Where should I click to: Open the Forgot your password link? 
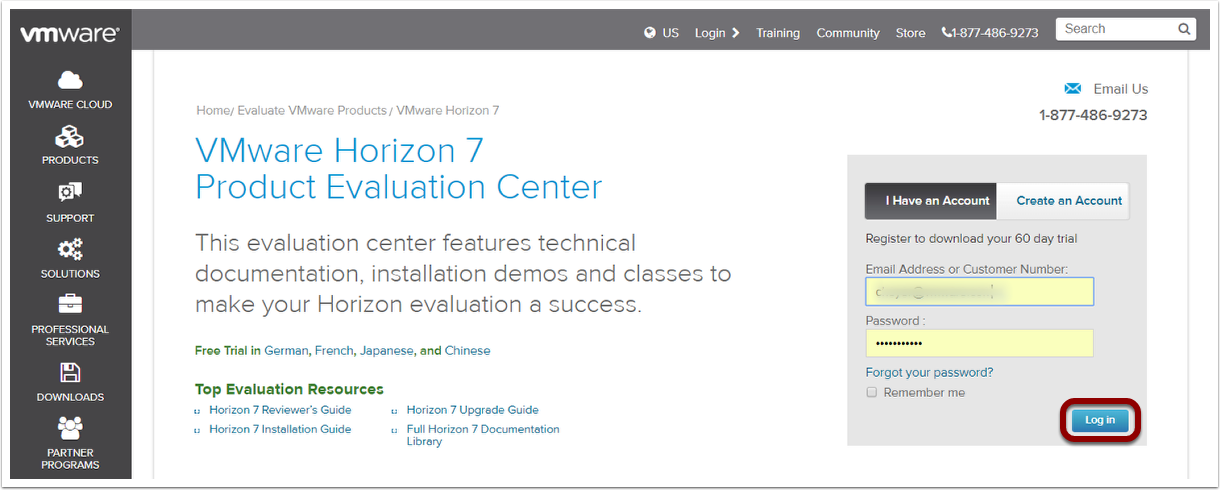tap(929, 372)
